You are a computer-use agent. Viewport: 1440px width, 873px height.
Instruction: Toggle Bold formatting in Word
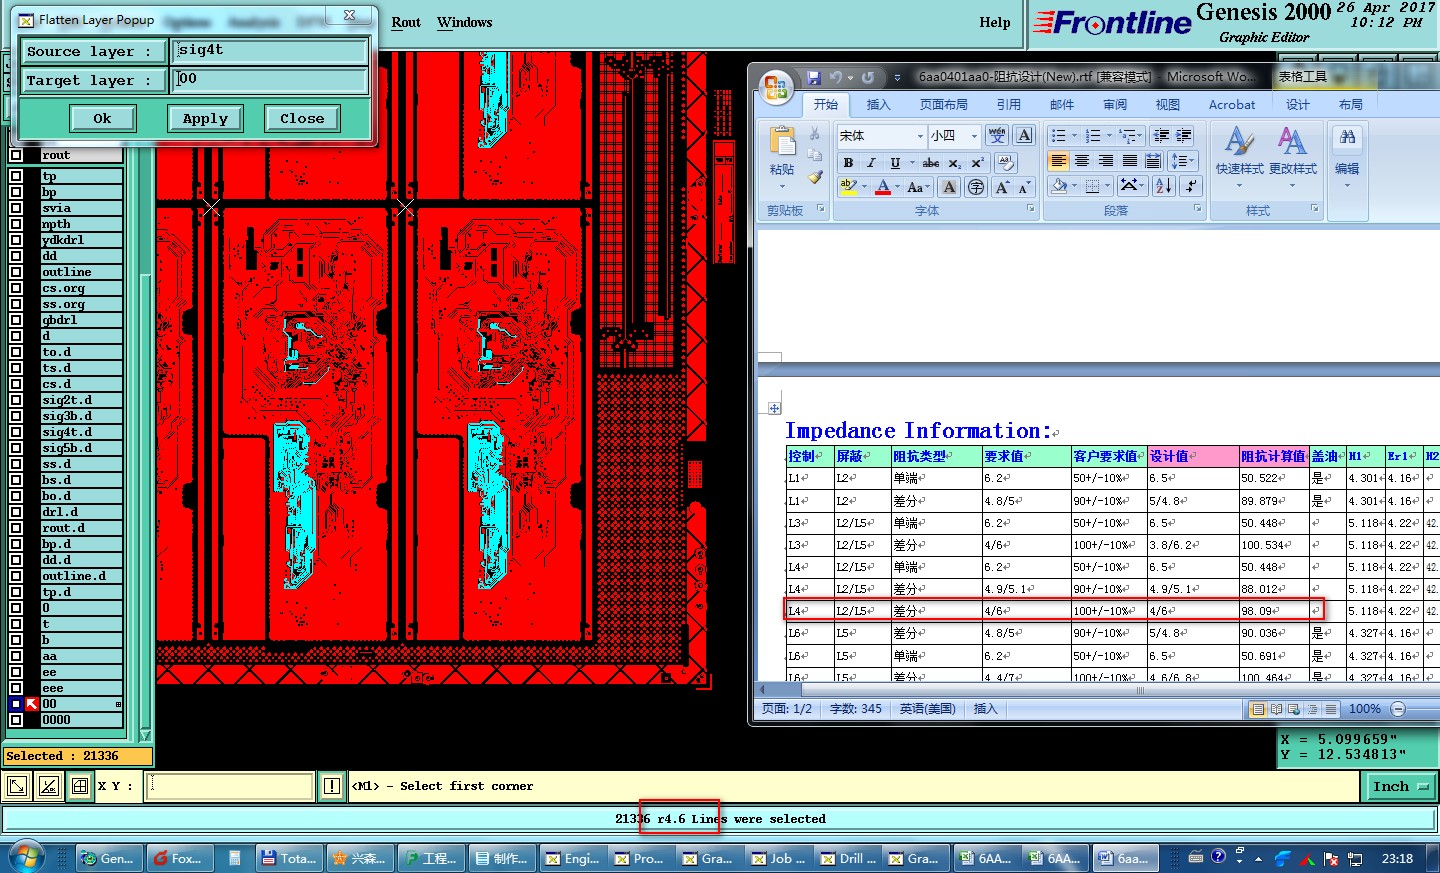(848, 162)
